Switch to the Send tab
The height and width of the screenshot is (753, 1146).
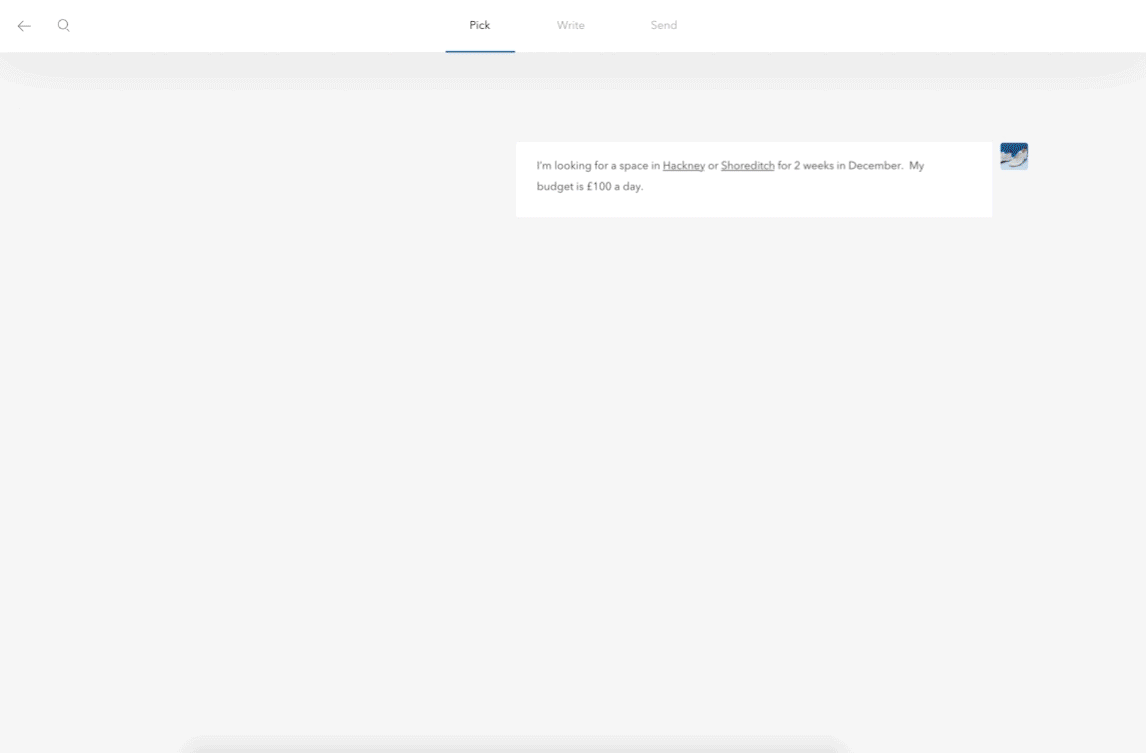click(x=664, y=26)
